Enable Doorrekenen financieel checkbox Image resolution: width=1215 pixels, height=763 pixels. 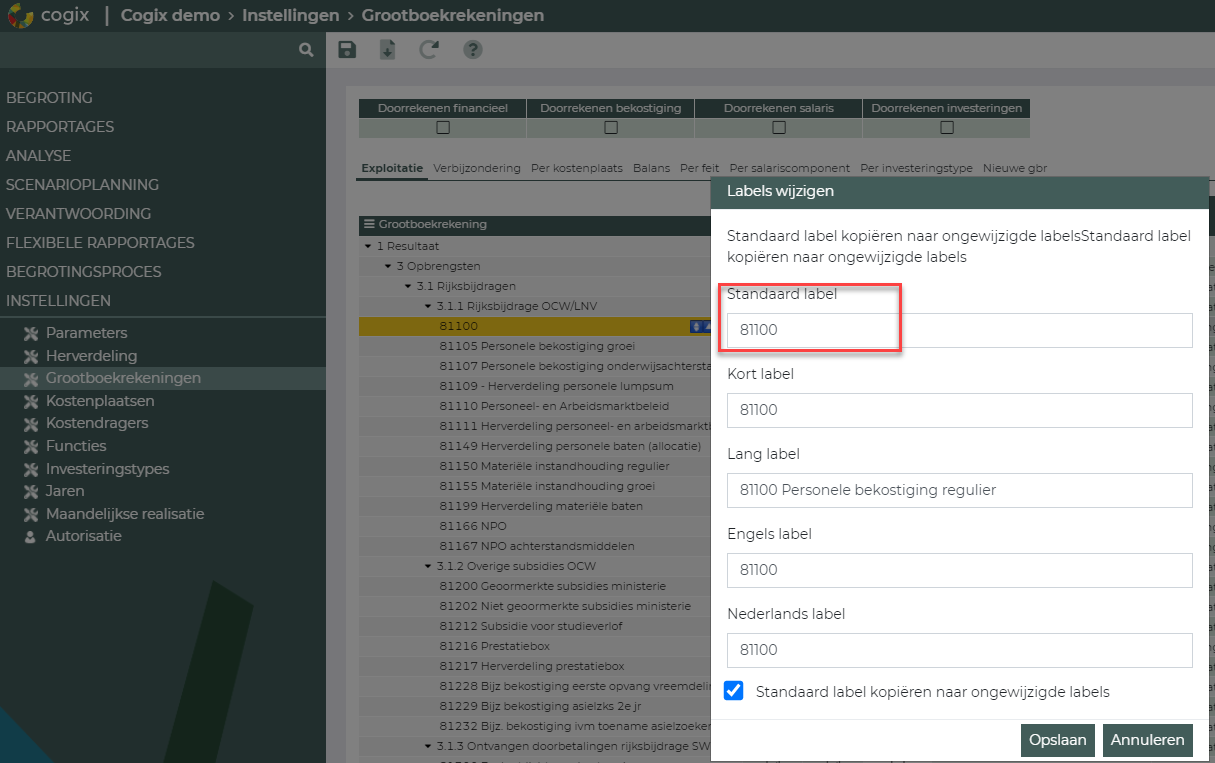coord(443,128)
